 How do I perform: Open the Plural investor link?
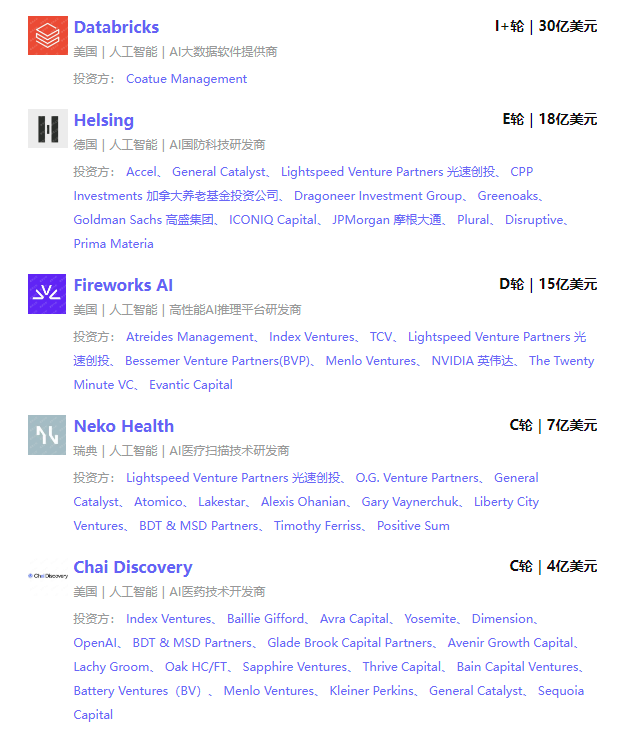[x=473, y=220]
